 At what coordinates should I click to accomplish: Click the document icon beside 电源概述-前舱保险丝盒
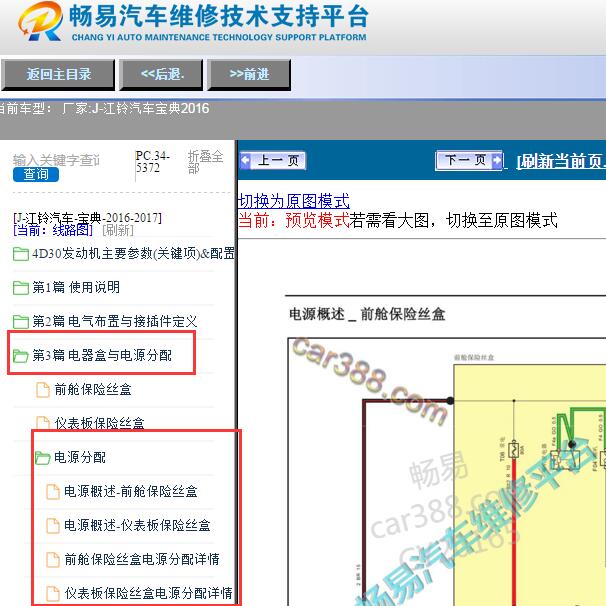pyautogui.click(x=53, y=492)
